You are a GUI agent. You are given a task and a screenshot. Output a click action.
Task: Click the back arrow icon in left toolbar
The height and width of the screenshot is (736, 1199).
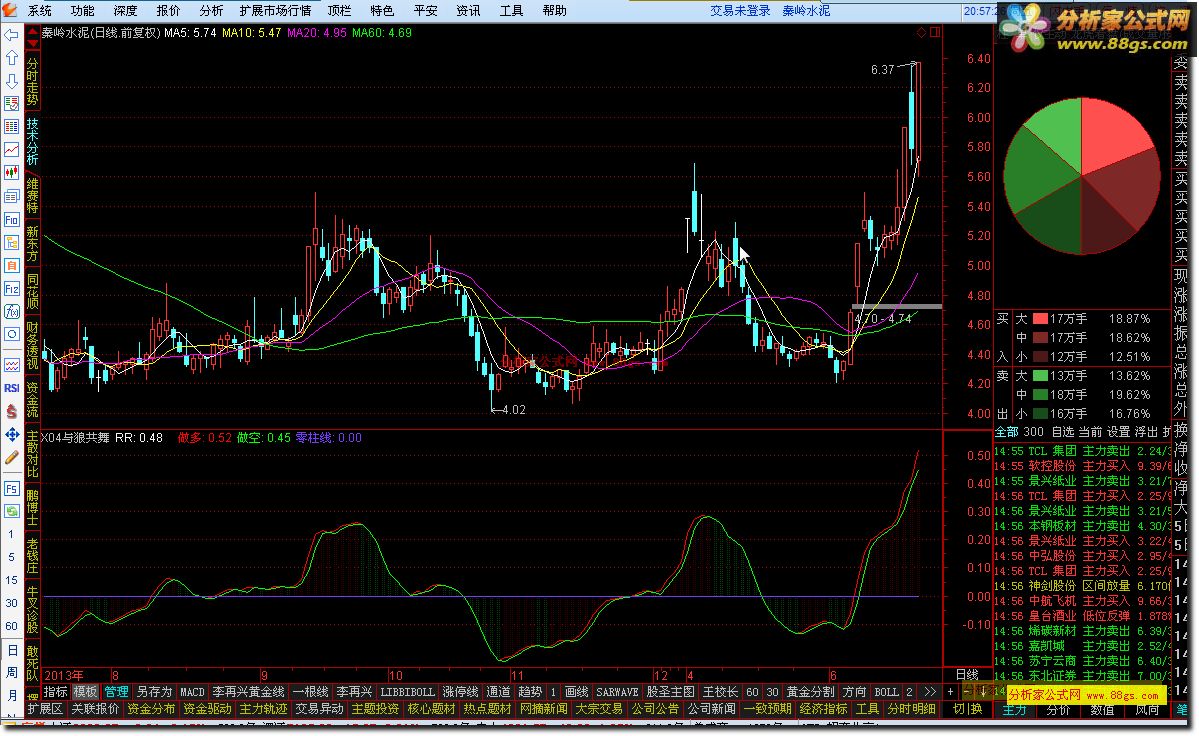(11, 35)
